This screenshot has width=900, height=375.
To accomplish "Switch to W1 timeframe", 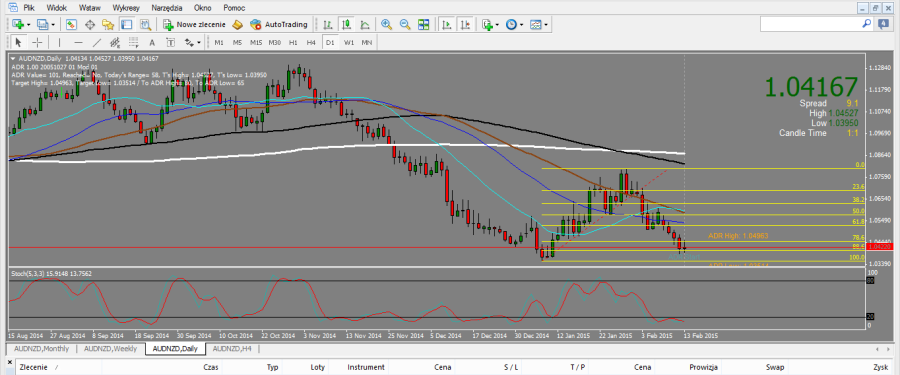I will 348,42.
